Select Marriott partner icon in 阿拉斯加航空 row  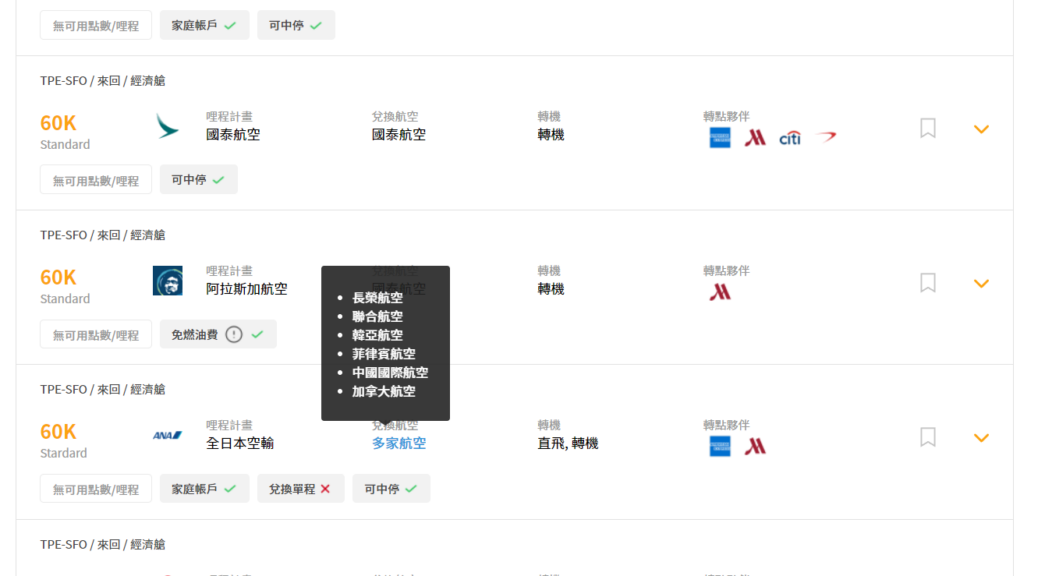(x=720, y=292)
